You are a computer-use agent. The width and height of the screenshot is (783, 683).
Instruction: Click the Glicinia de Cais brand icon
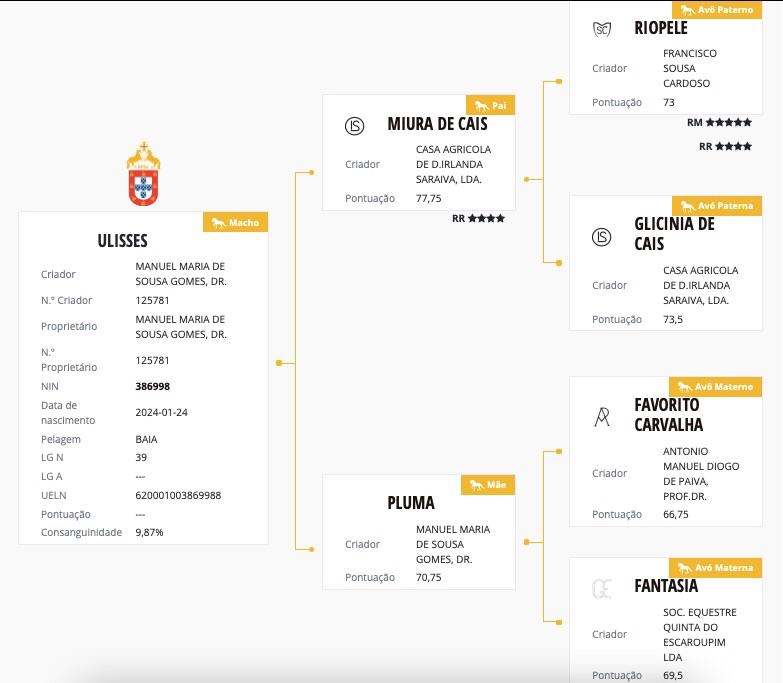pos(602,237)
